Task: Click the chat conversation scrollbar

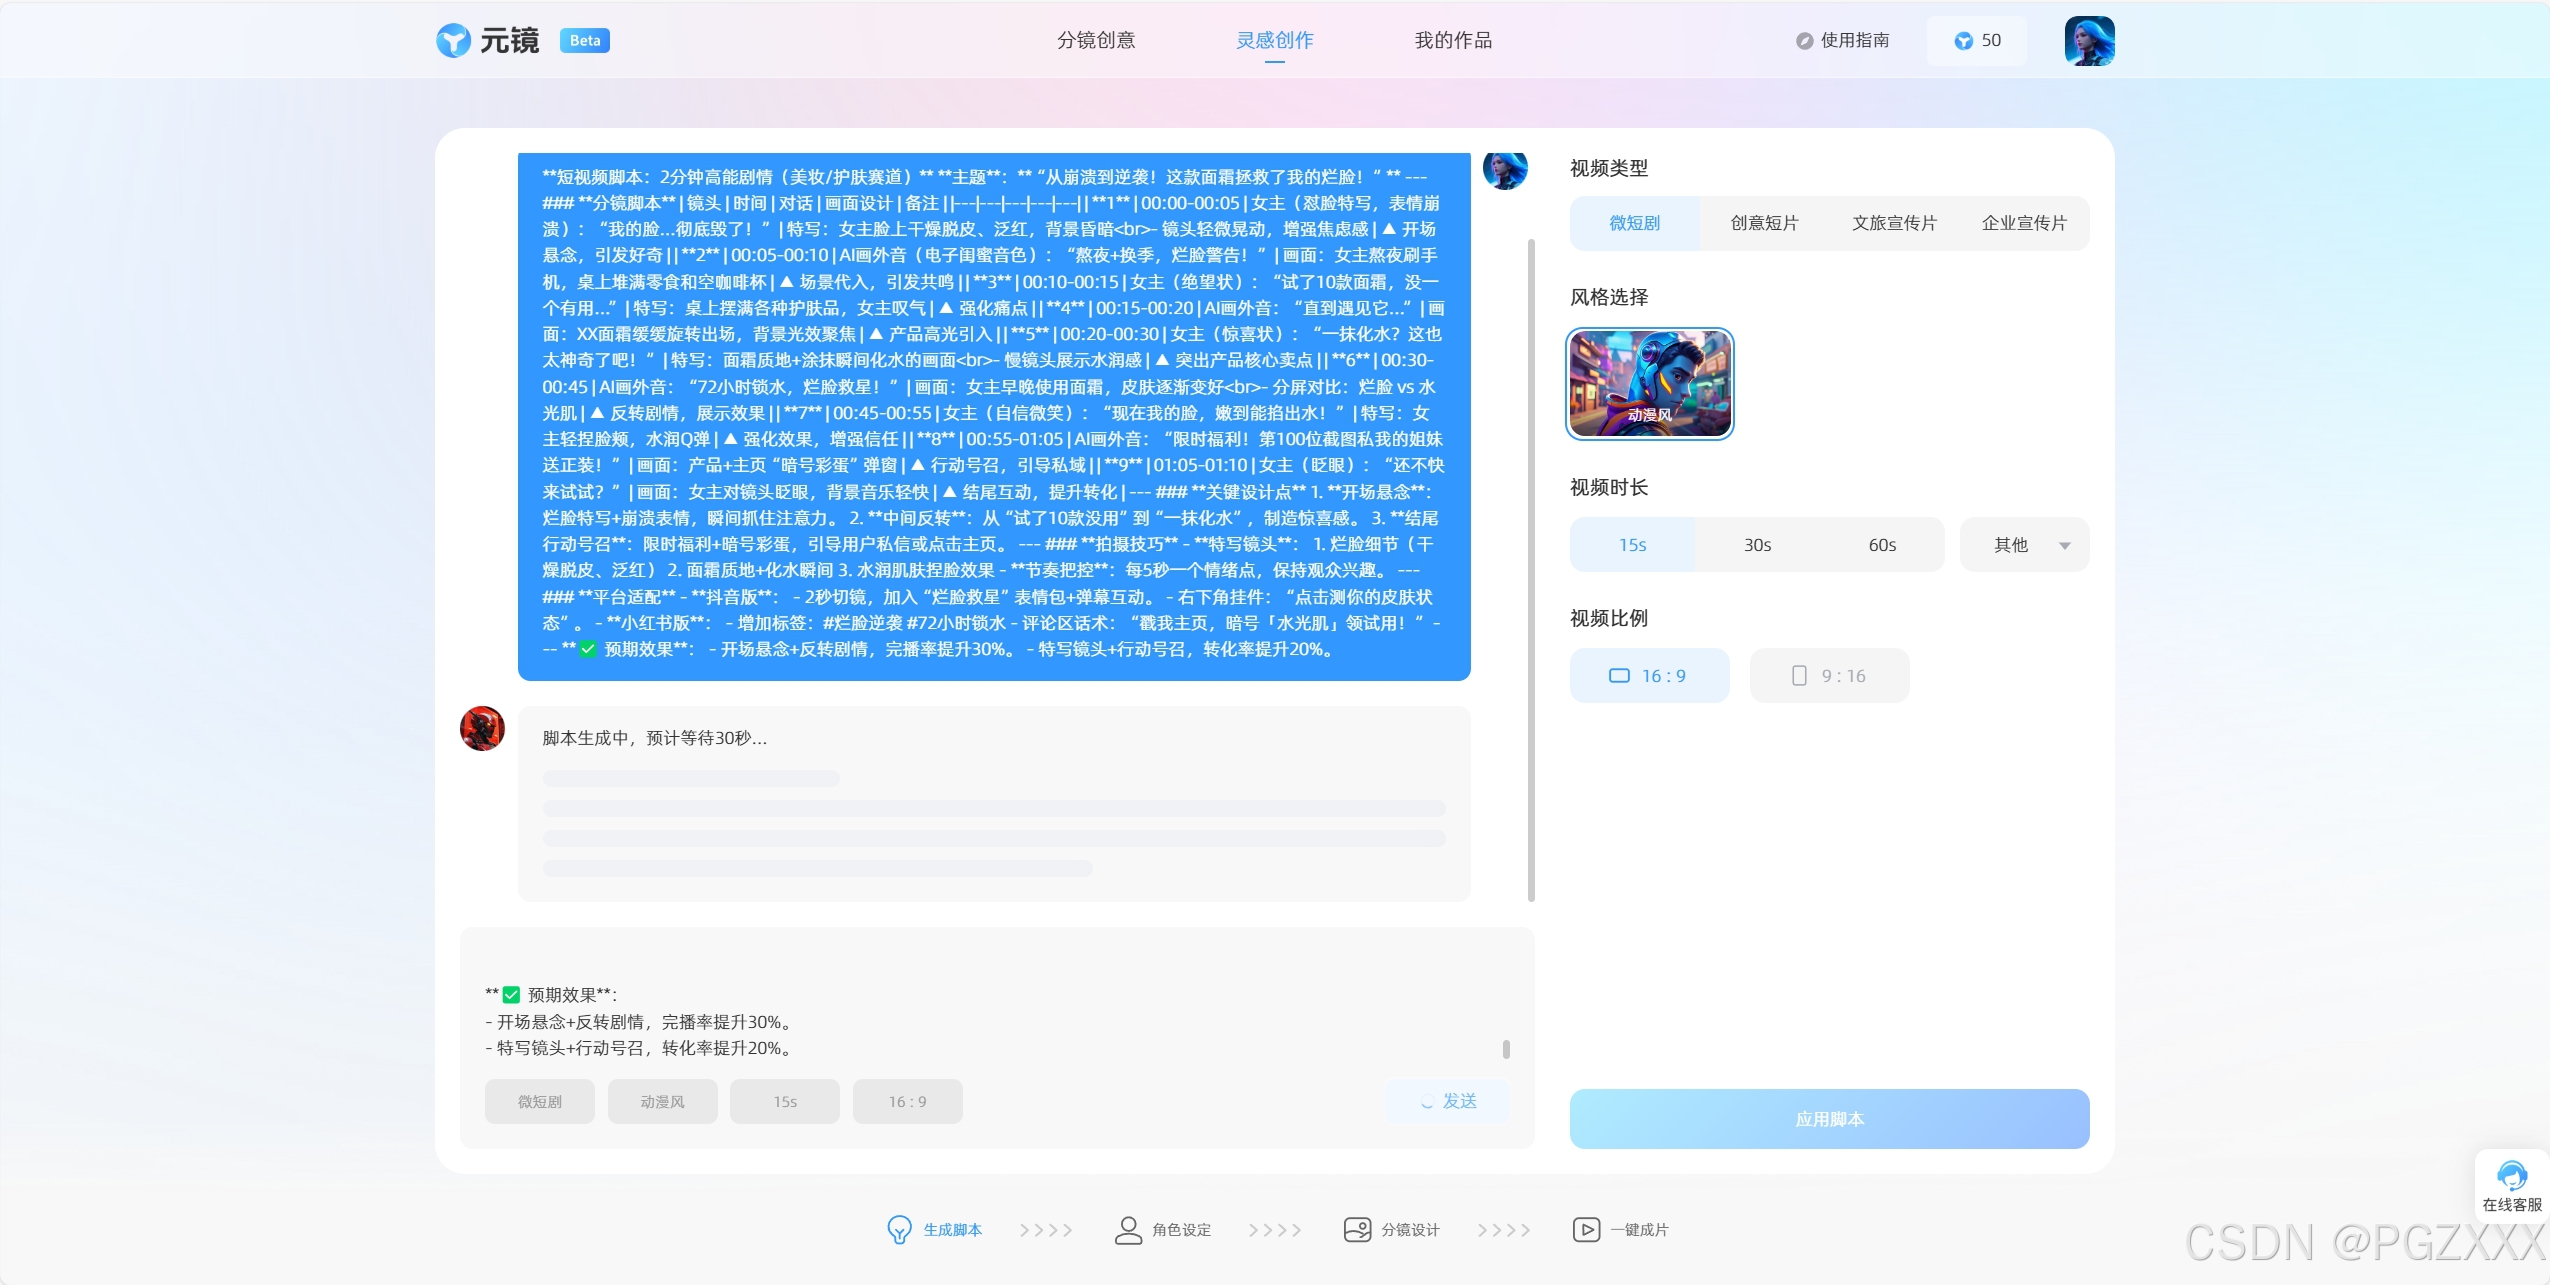Action: [1531, 570]
